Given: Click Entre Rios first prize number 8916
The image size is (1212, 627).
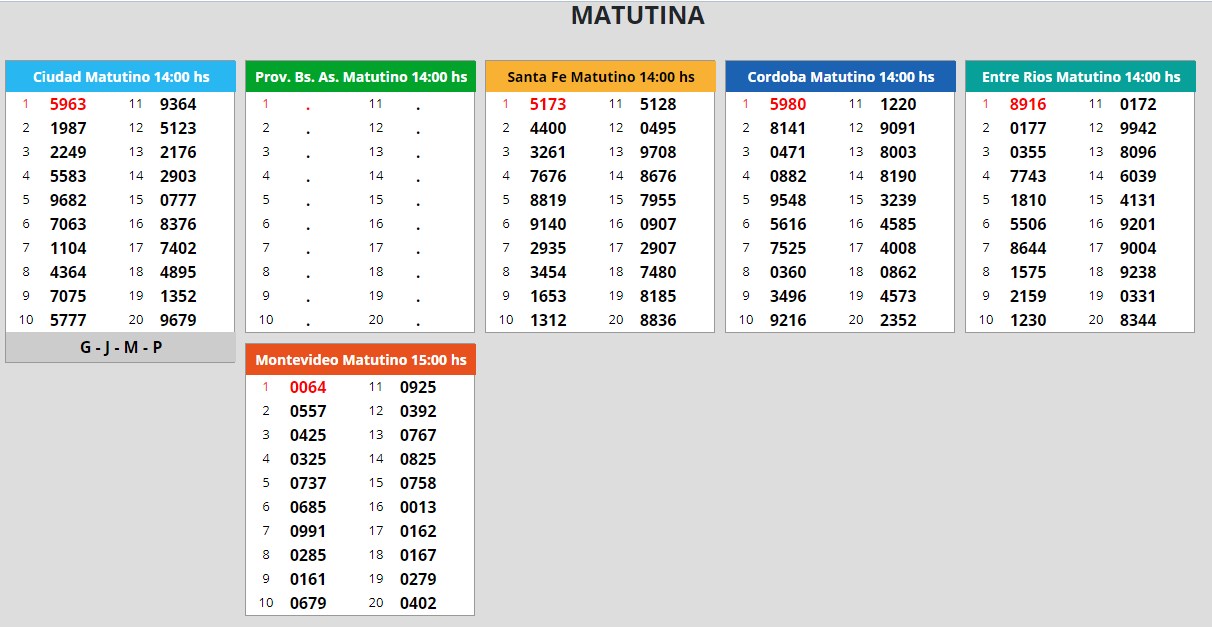Looking at the screenshot, I should click(x=1028, y=104).
